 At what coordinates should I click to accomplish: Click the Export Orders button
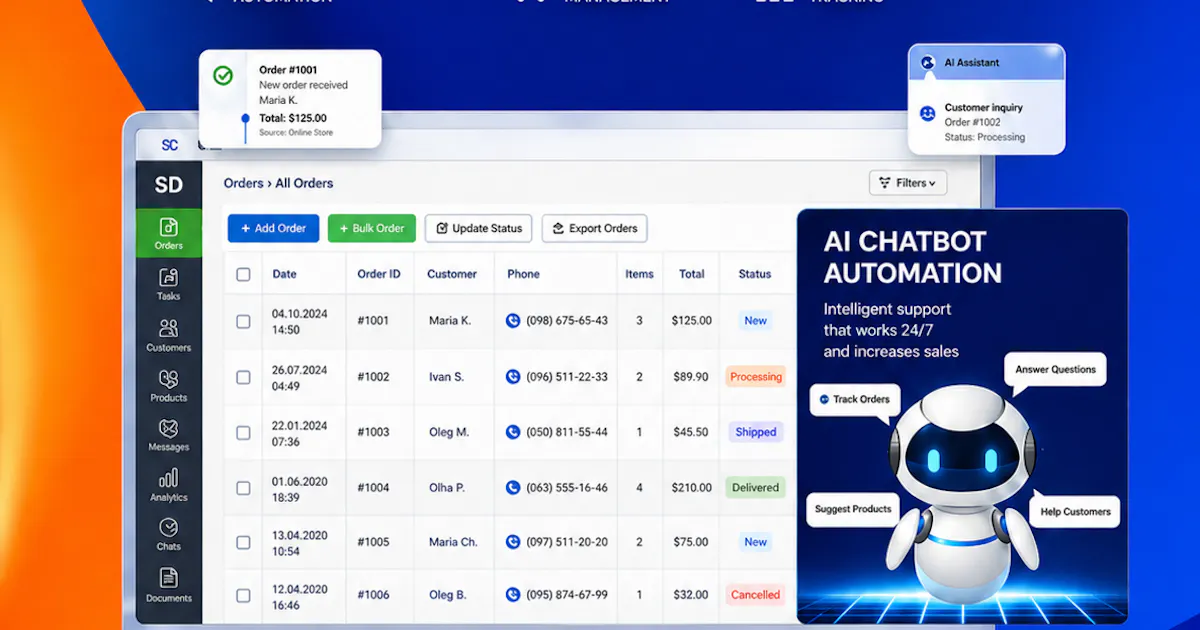(594, 228)
